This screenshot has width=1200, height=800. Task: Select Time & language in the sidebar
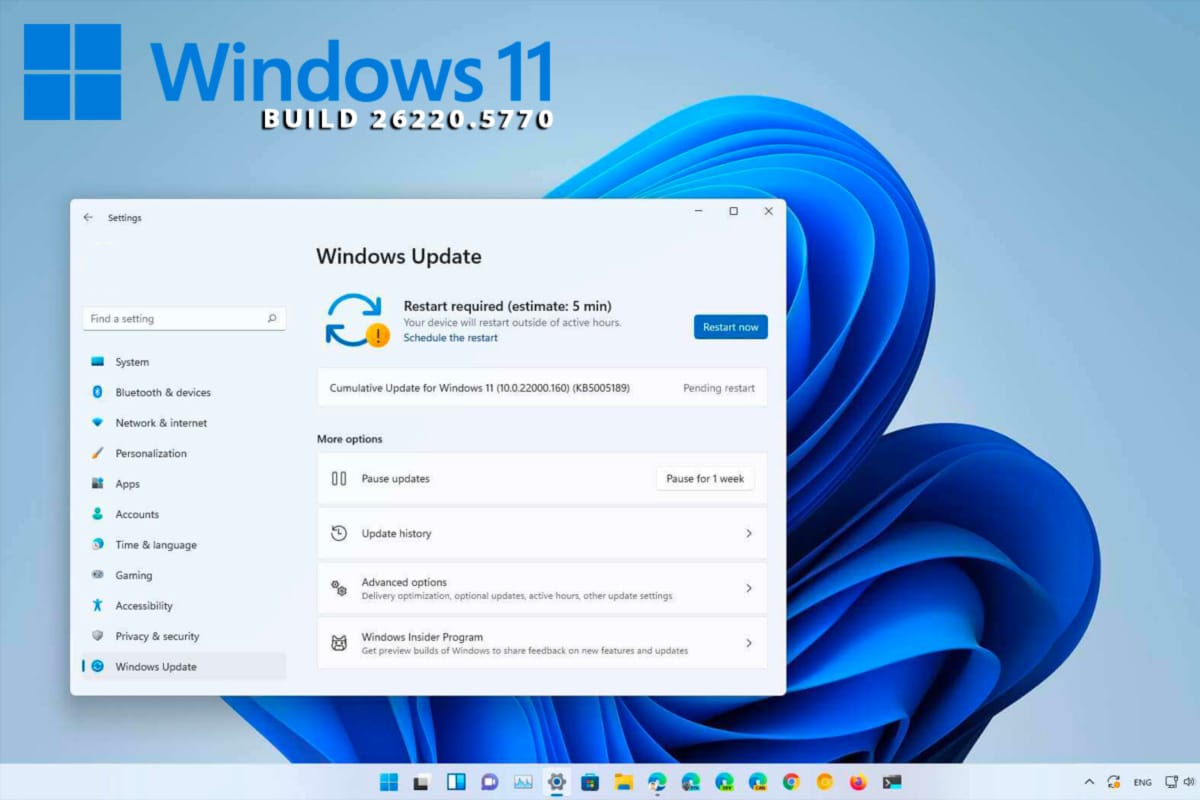pos(184,545)
